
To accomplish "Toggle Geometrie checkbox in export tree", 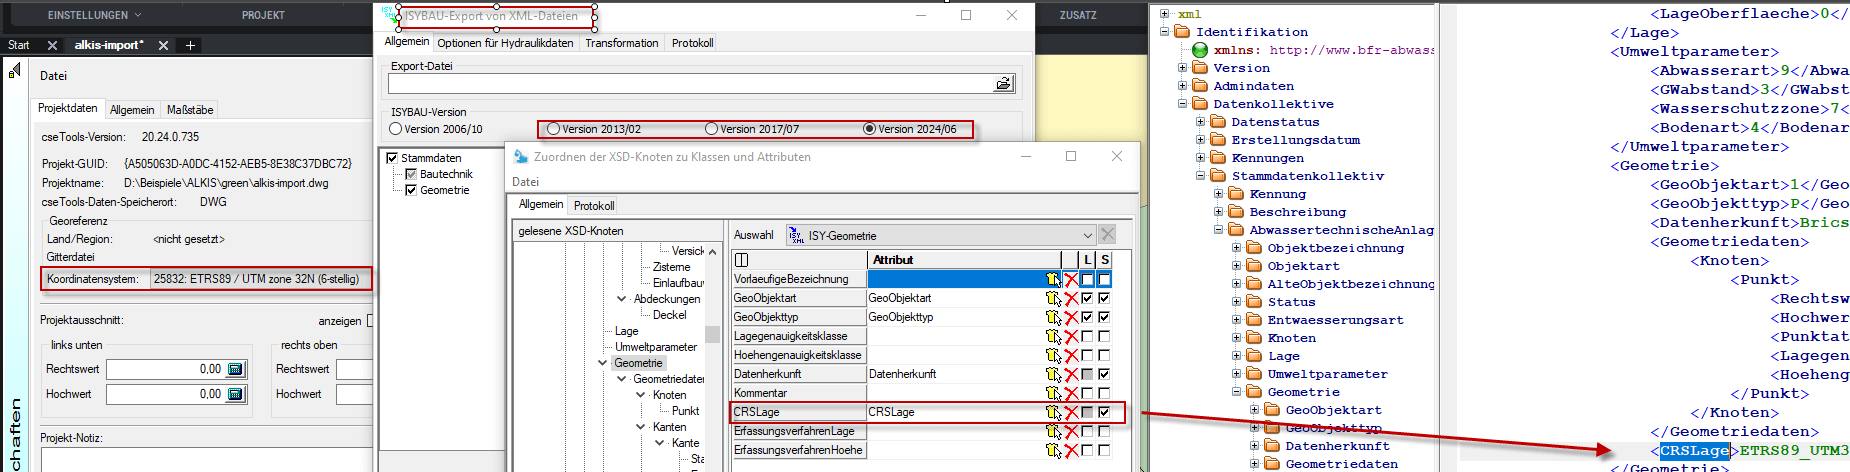I will tap(410, 190).
